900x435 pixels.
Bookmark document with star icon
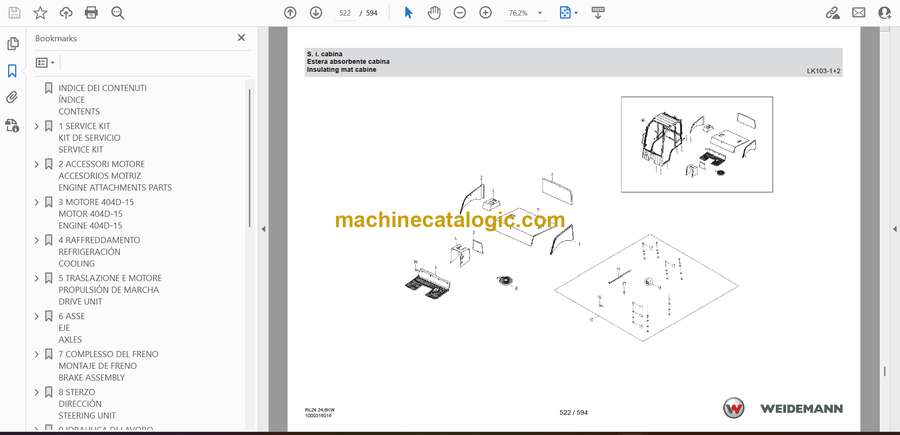(x=40, y=13)
